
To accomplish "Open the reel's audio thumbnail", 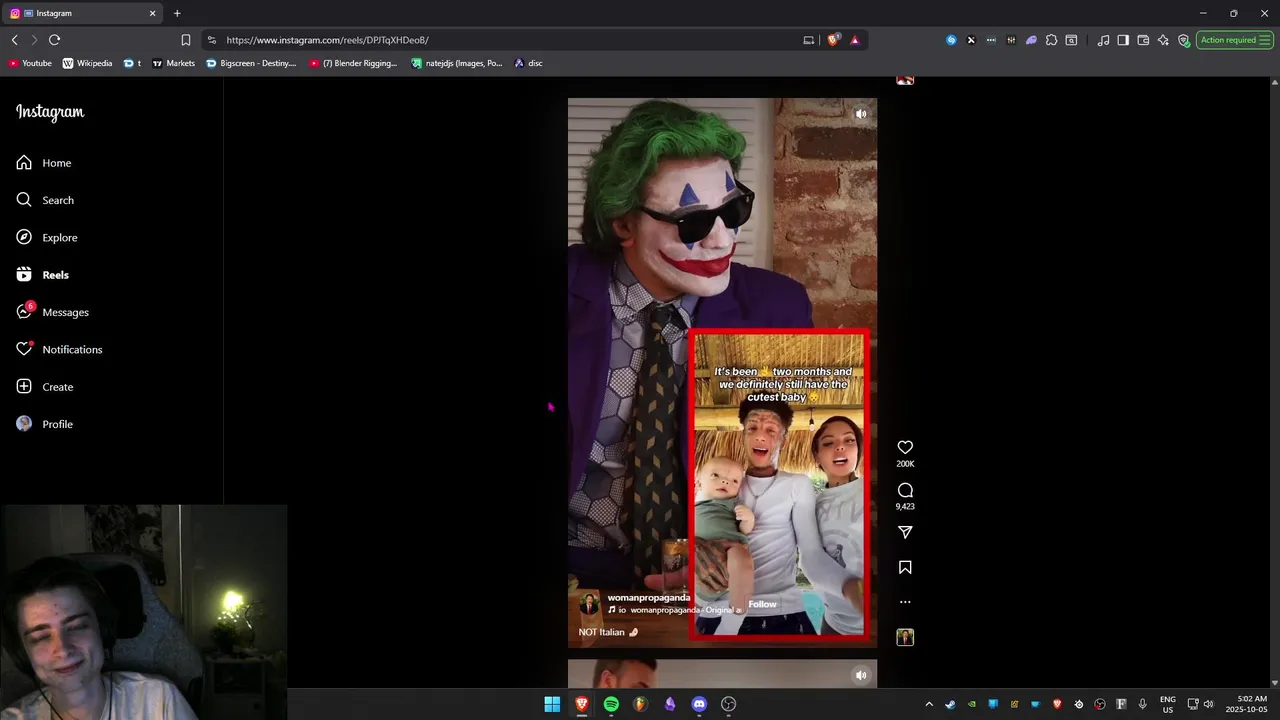I will (x=905, y=637).
